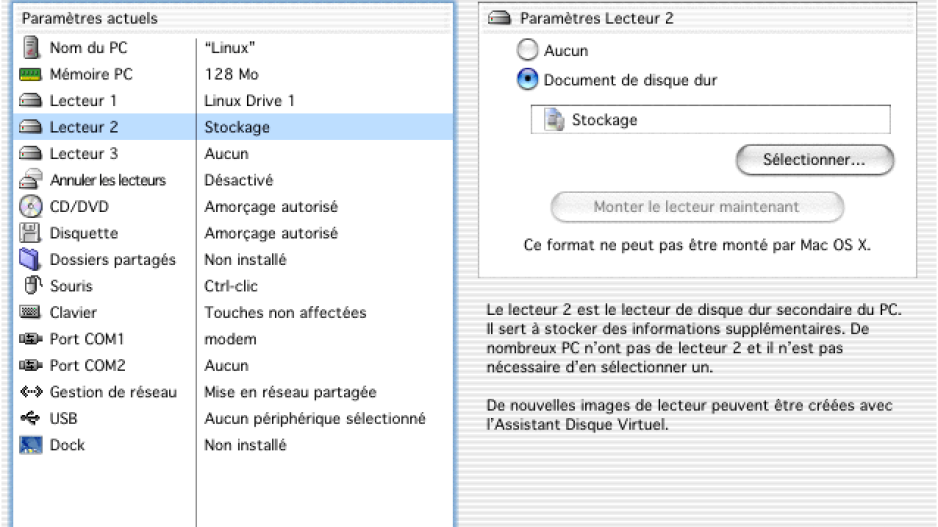Select the Clavier keyboard icon
This screenshot has height=527, width=938.
click(30, 312)
